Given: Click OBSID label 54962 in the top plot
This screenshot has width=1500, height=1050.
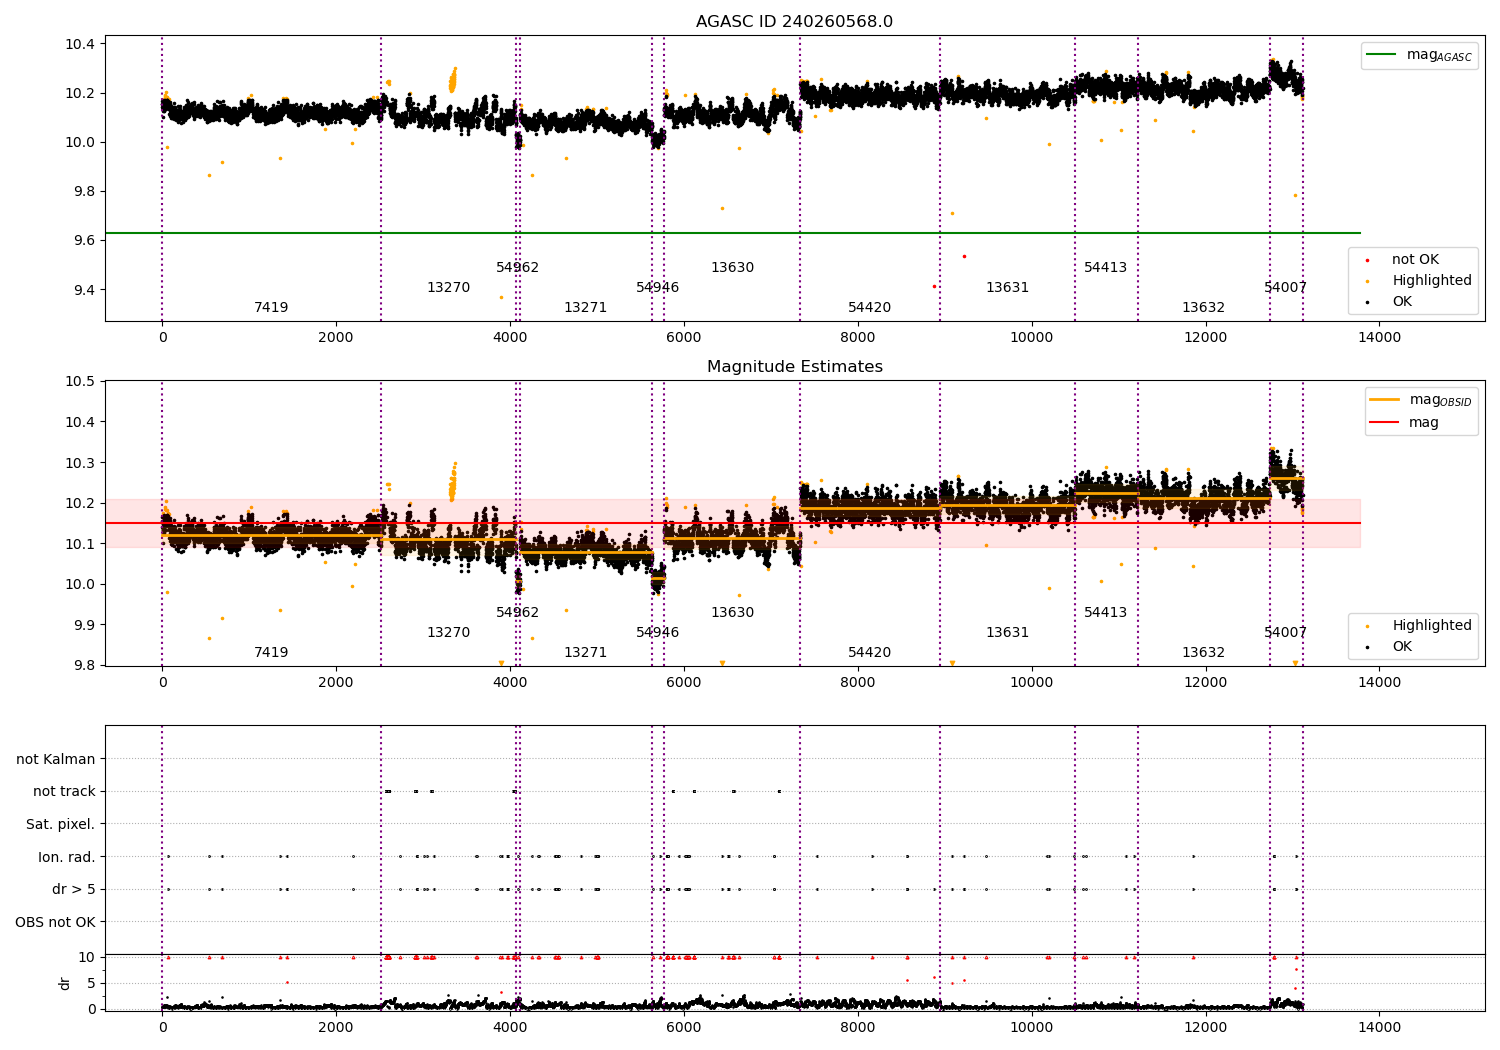Looking at the screenshot, I should tap(517, 268).
